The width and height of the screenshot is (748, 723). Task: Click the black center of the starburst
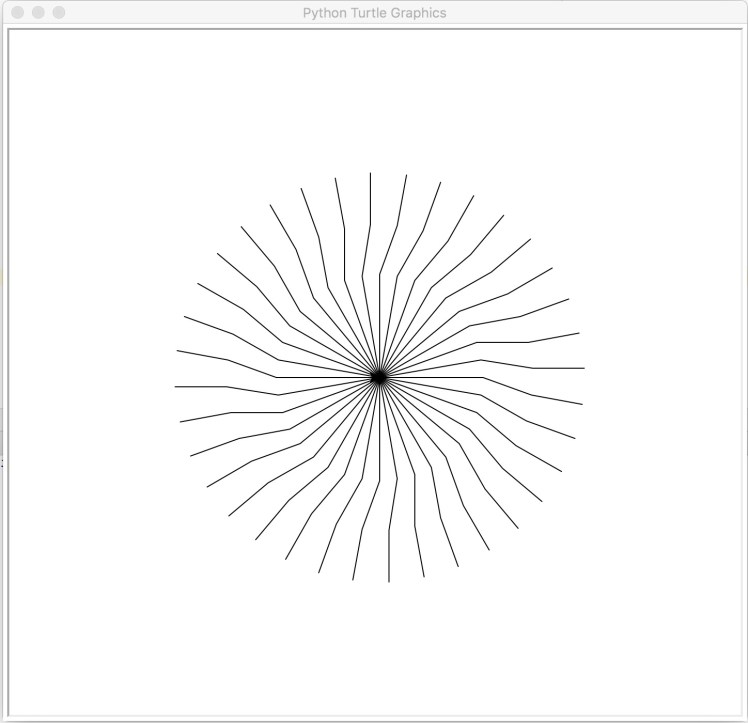tap(379, 377)
